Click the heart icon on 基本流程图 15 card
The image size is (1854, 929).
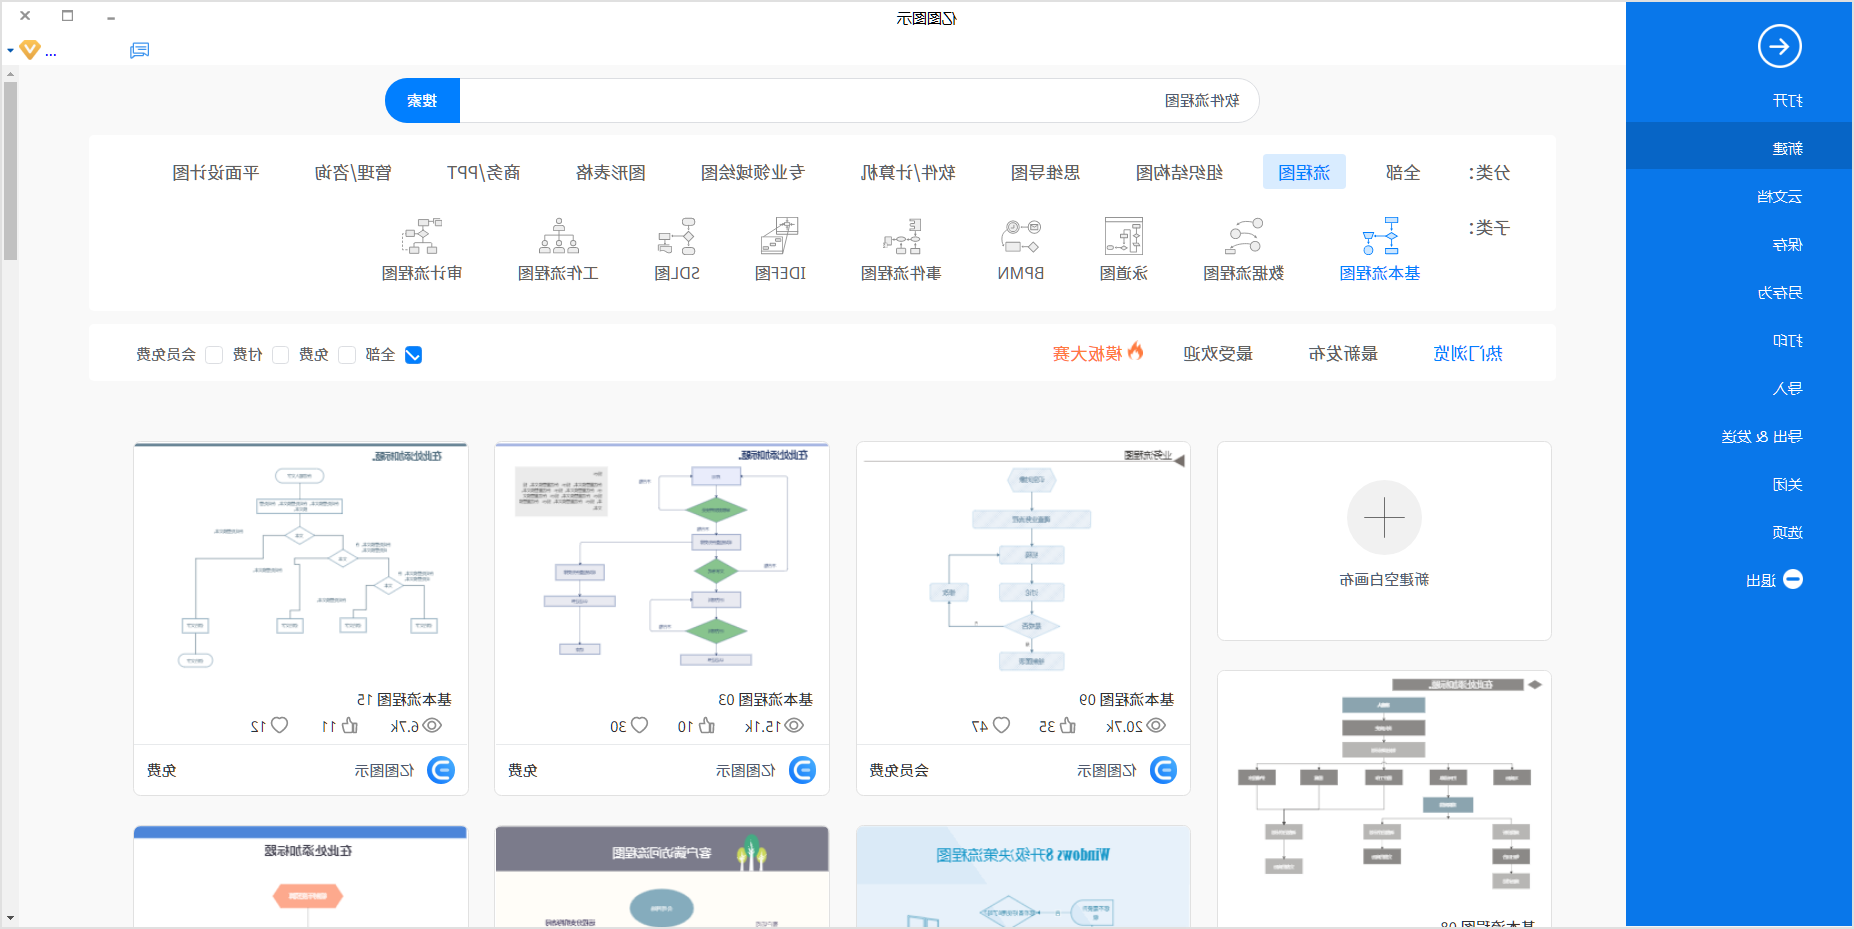pos(280,725)
